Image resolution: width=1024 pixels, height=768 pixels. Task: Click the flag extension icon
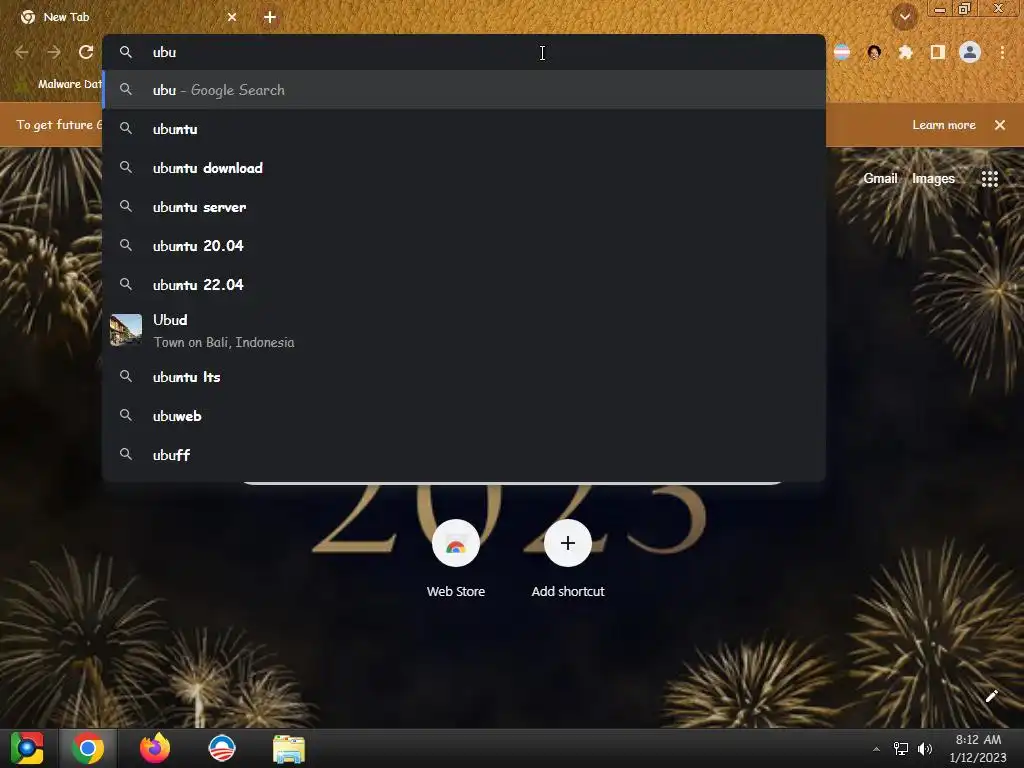(842, 52)
